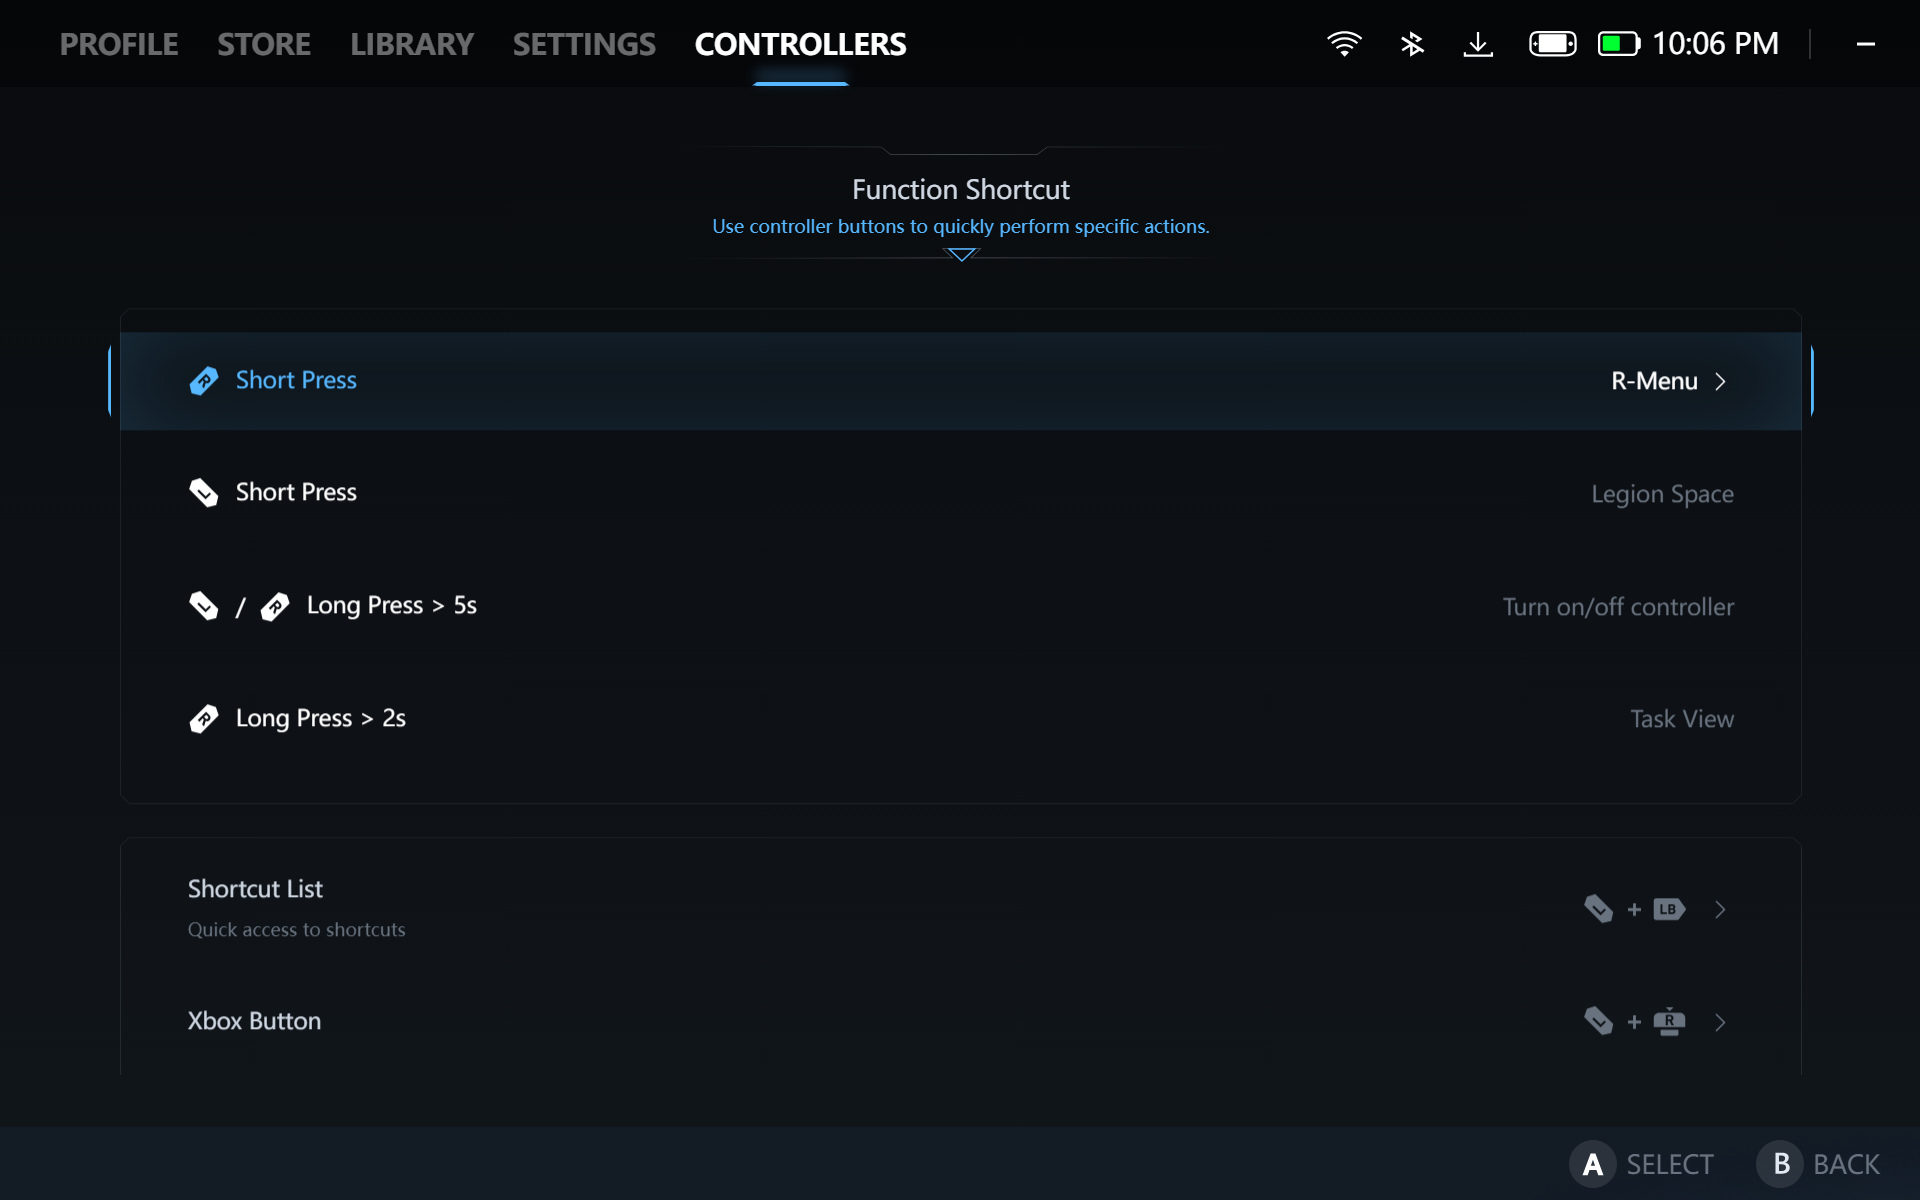Click the Wi-Fi status icon
The image size is (1920, 1200).
tap(1344, 44)
